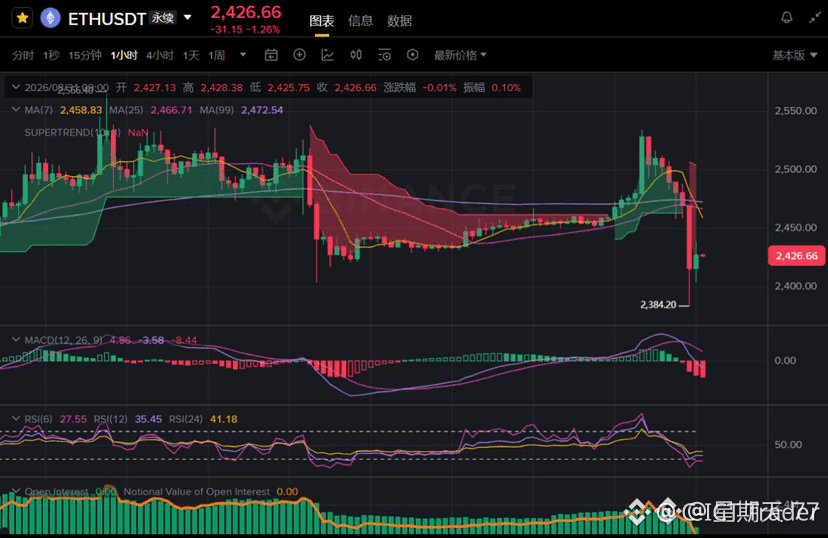Select the 1秒 timeframe
Screen dimensions: 828x538
pyautogui.click(x=51, y=55)
